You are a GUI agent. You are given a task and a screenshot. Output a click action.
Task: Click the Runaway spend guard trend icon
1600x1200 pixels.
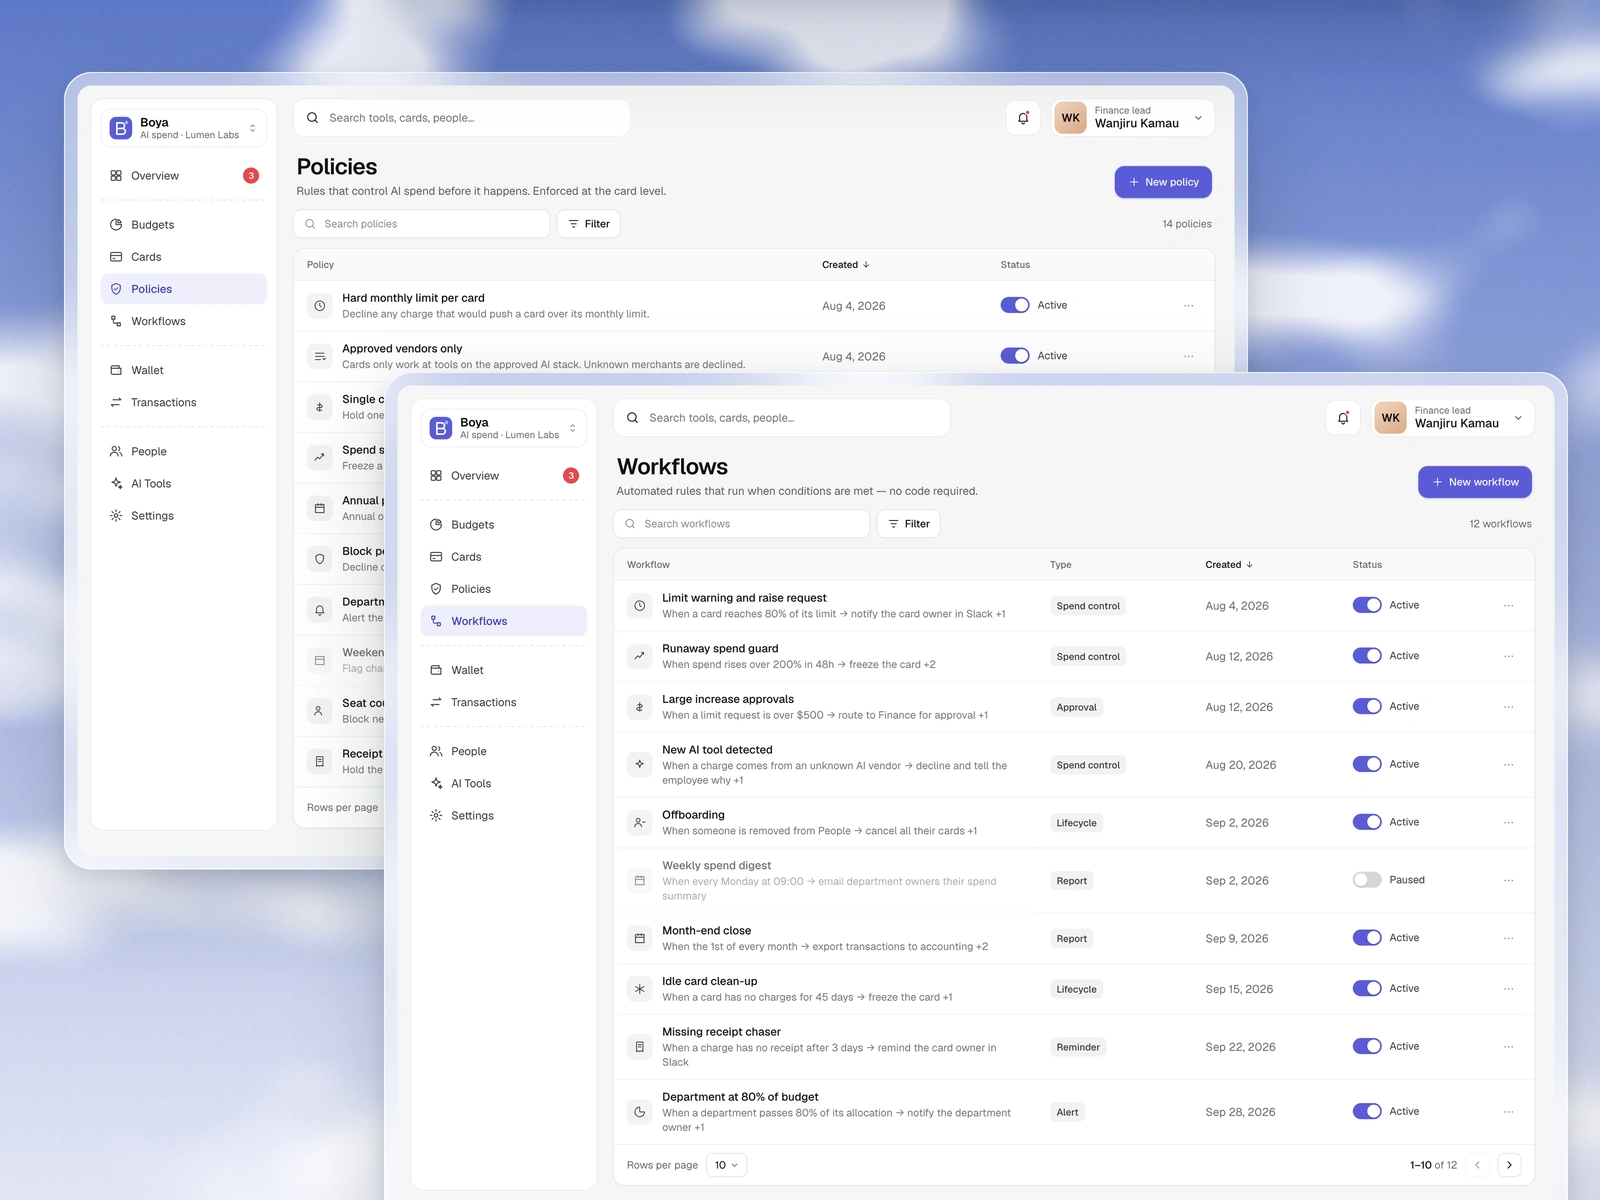640,656
